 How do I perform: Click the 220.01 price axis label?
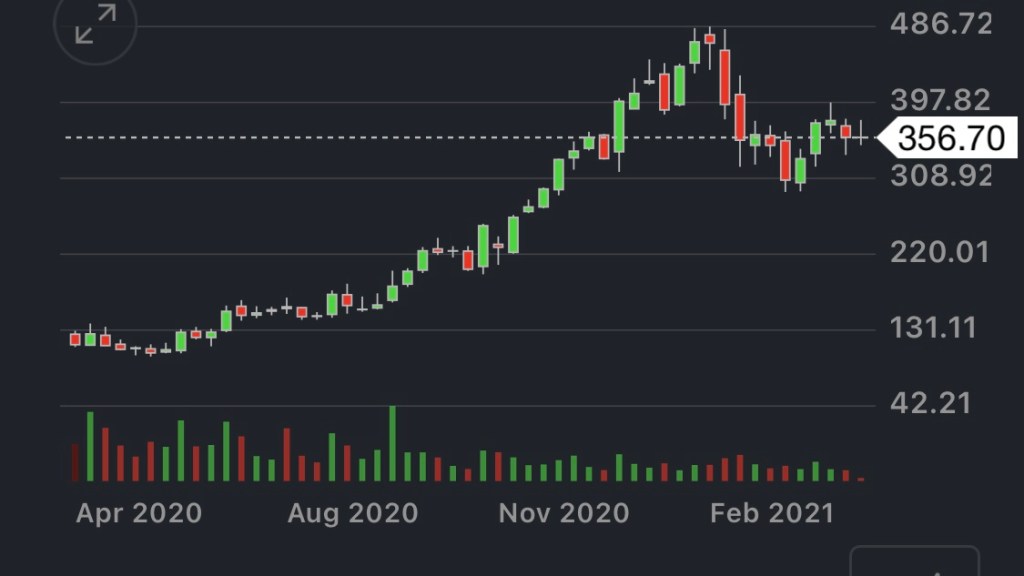(941, 252)
